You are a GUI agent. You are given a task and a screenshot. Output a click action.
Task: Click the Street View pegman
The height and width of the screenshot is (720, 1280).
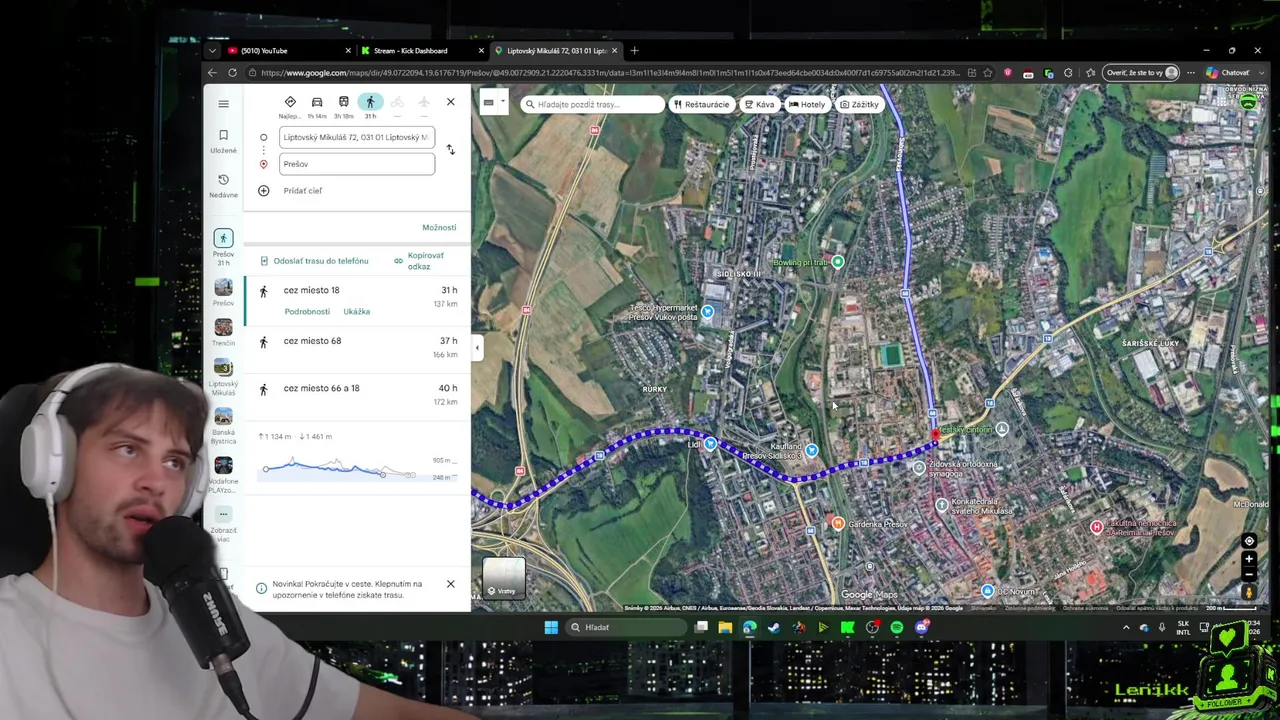pos(1249,593)
